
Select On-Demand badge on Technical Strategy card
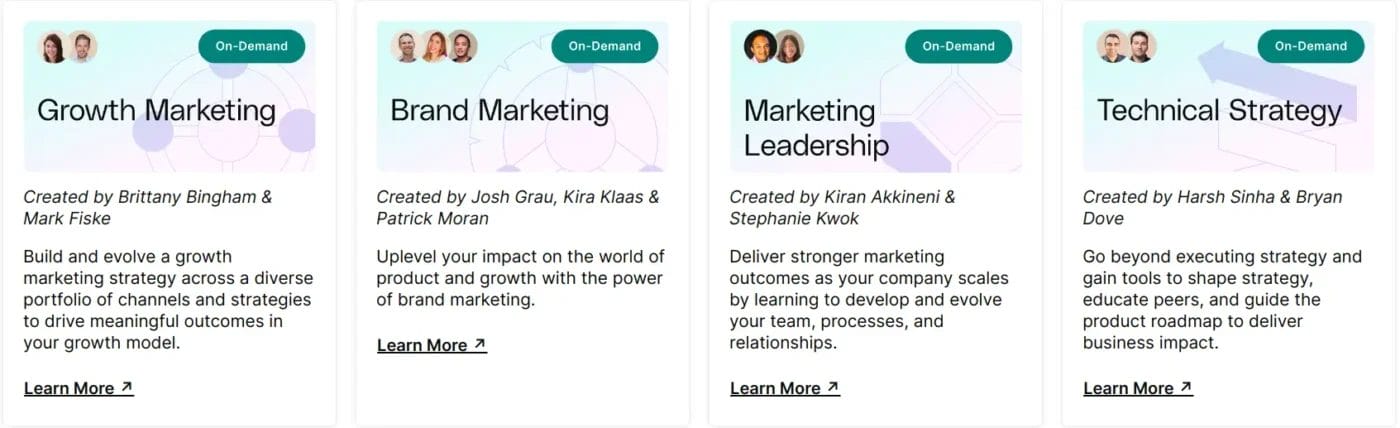(x=1311, y=46)
